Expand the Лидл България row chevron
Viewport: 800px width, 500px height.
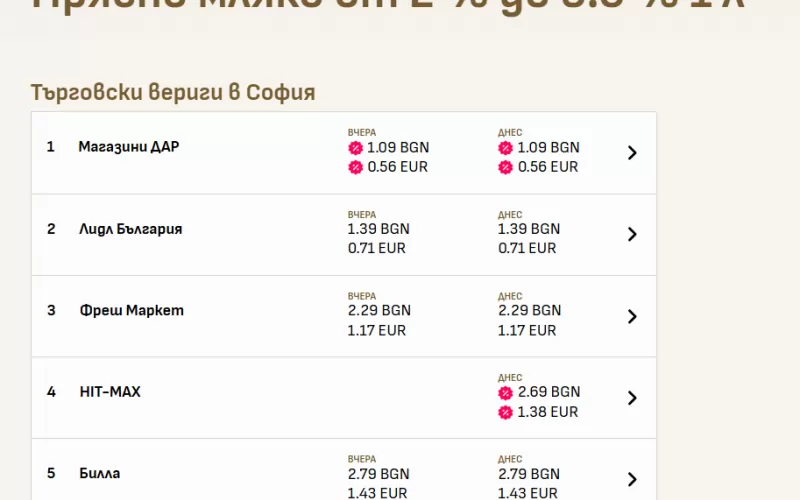[632, 234]
